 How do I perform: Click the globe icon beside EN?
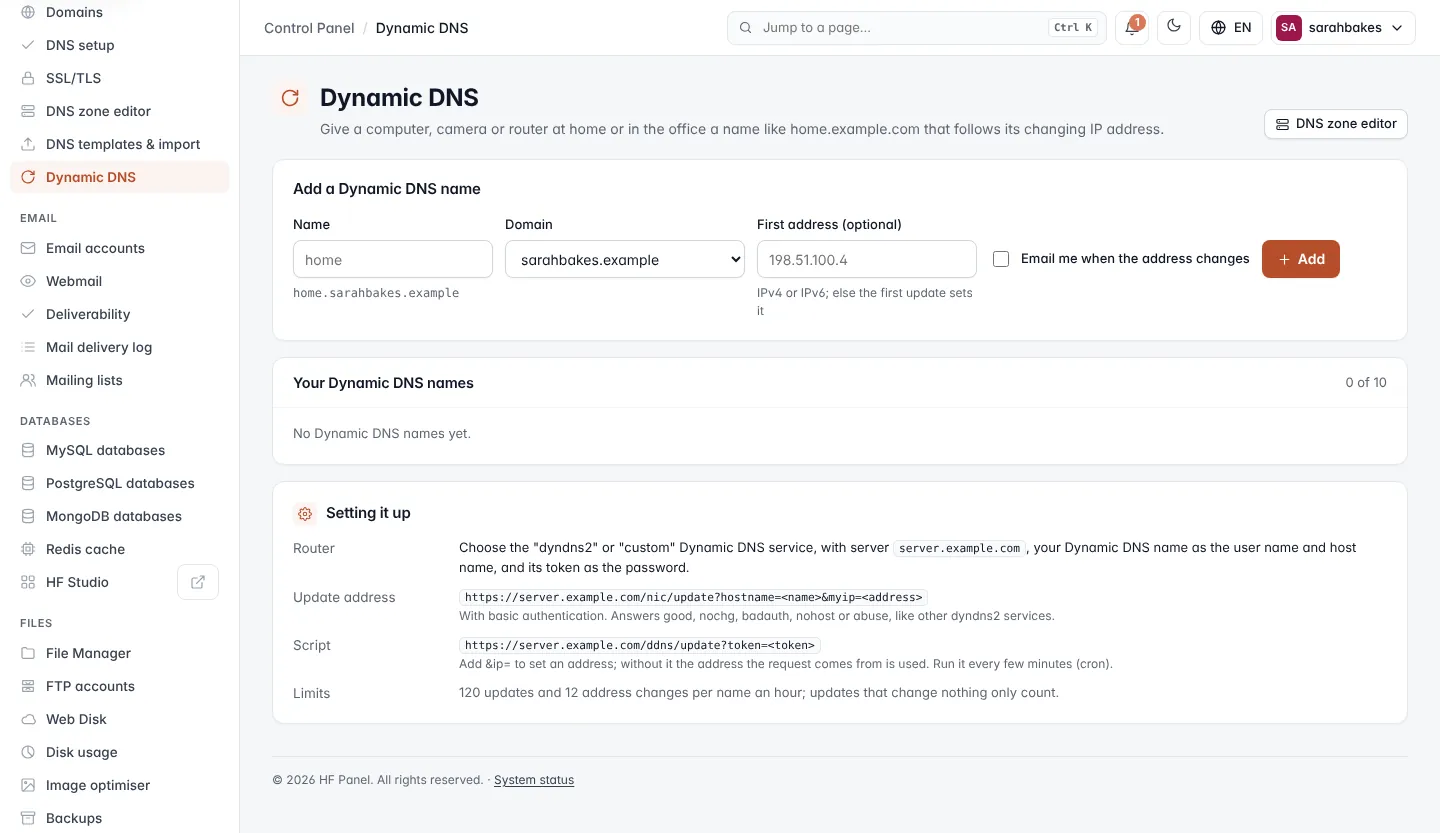click(1218, 28)
